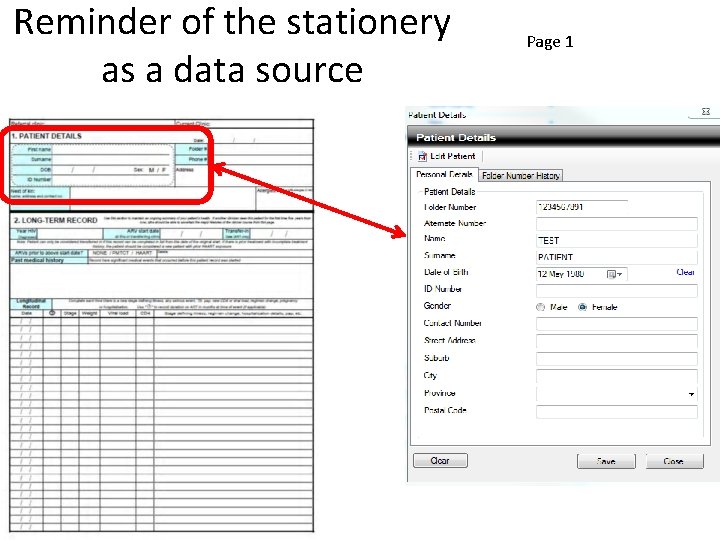
Task: Click the Folder Number input field
Action: click(x=582, y=207)
